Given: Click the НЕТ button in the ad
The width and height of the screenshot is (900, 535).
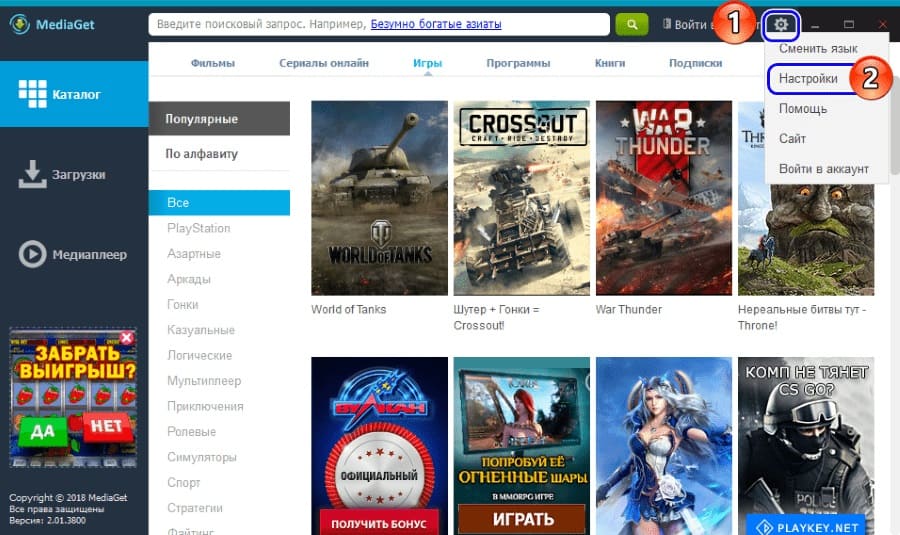Looking at the screenshot, I should point(107,427).
